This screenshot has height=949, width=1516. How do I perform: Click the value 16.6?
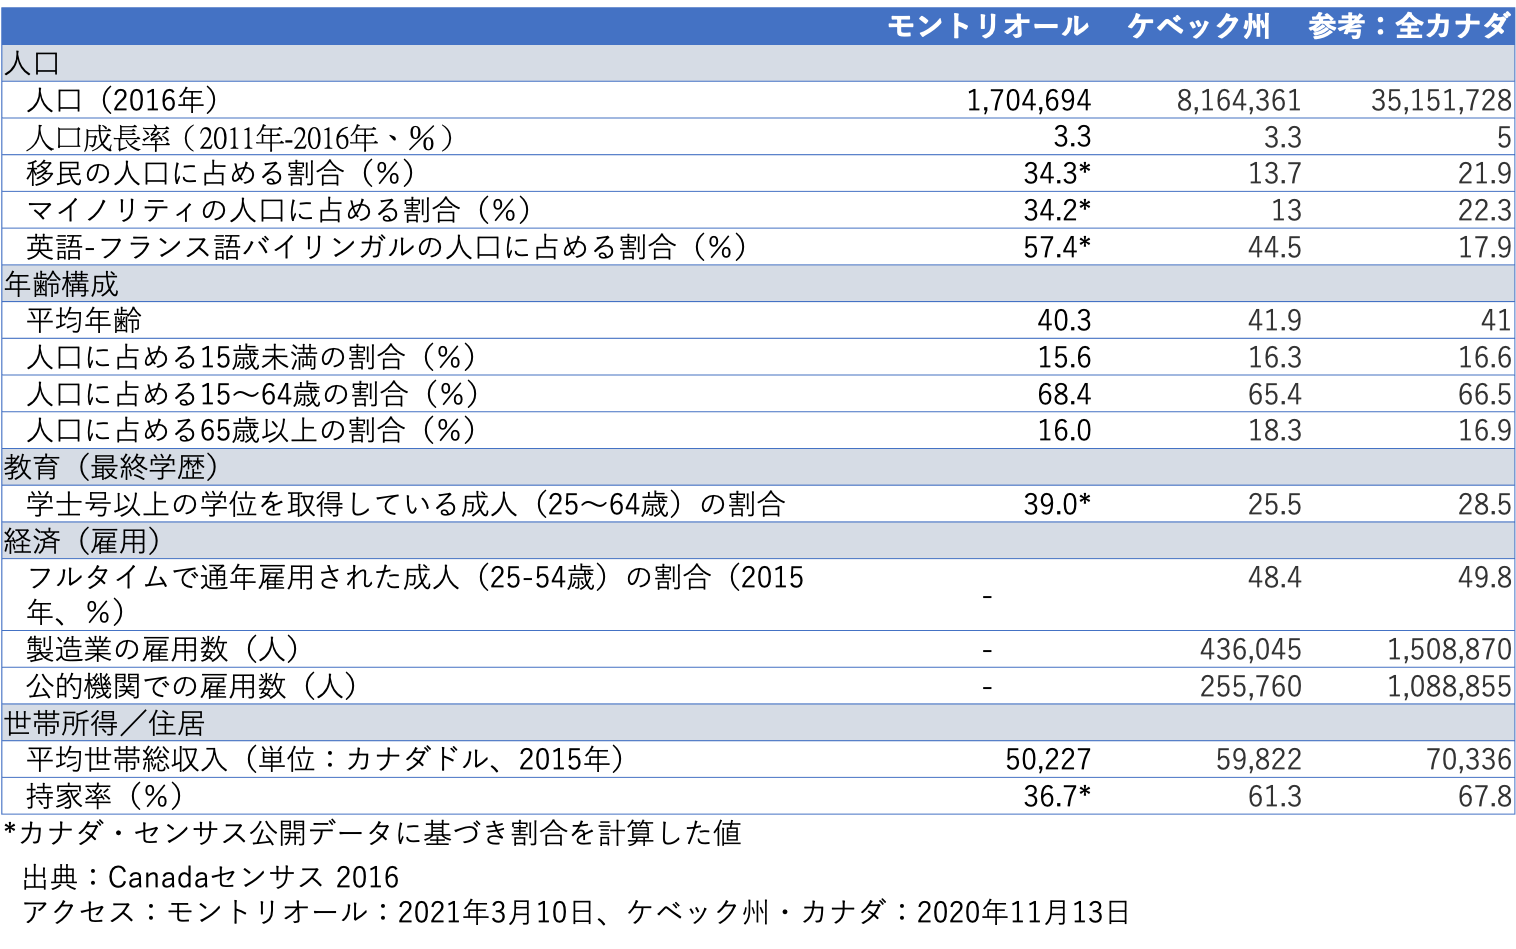coord(1485,357)
